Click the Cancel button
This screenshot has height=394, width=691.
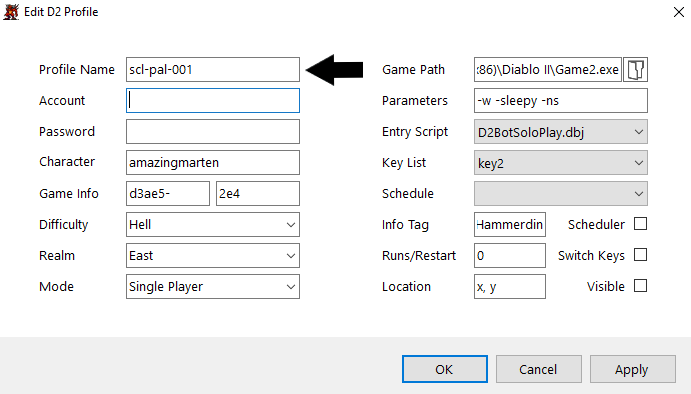pos(539,369)
